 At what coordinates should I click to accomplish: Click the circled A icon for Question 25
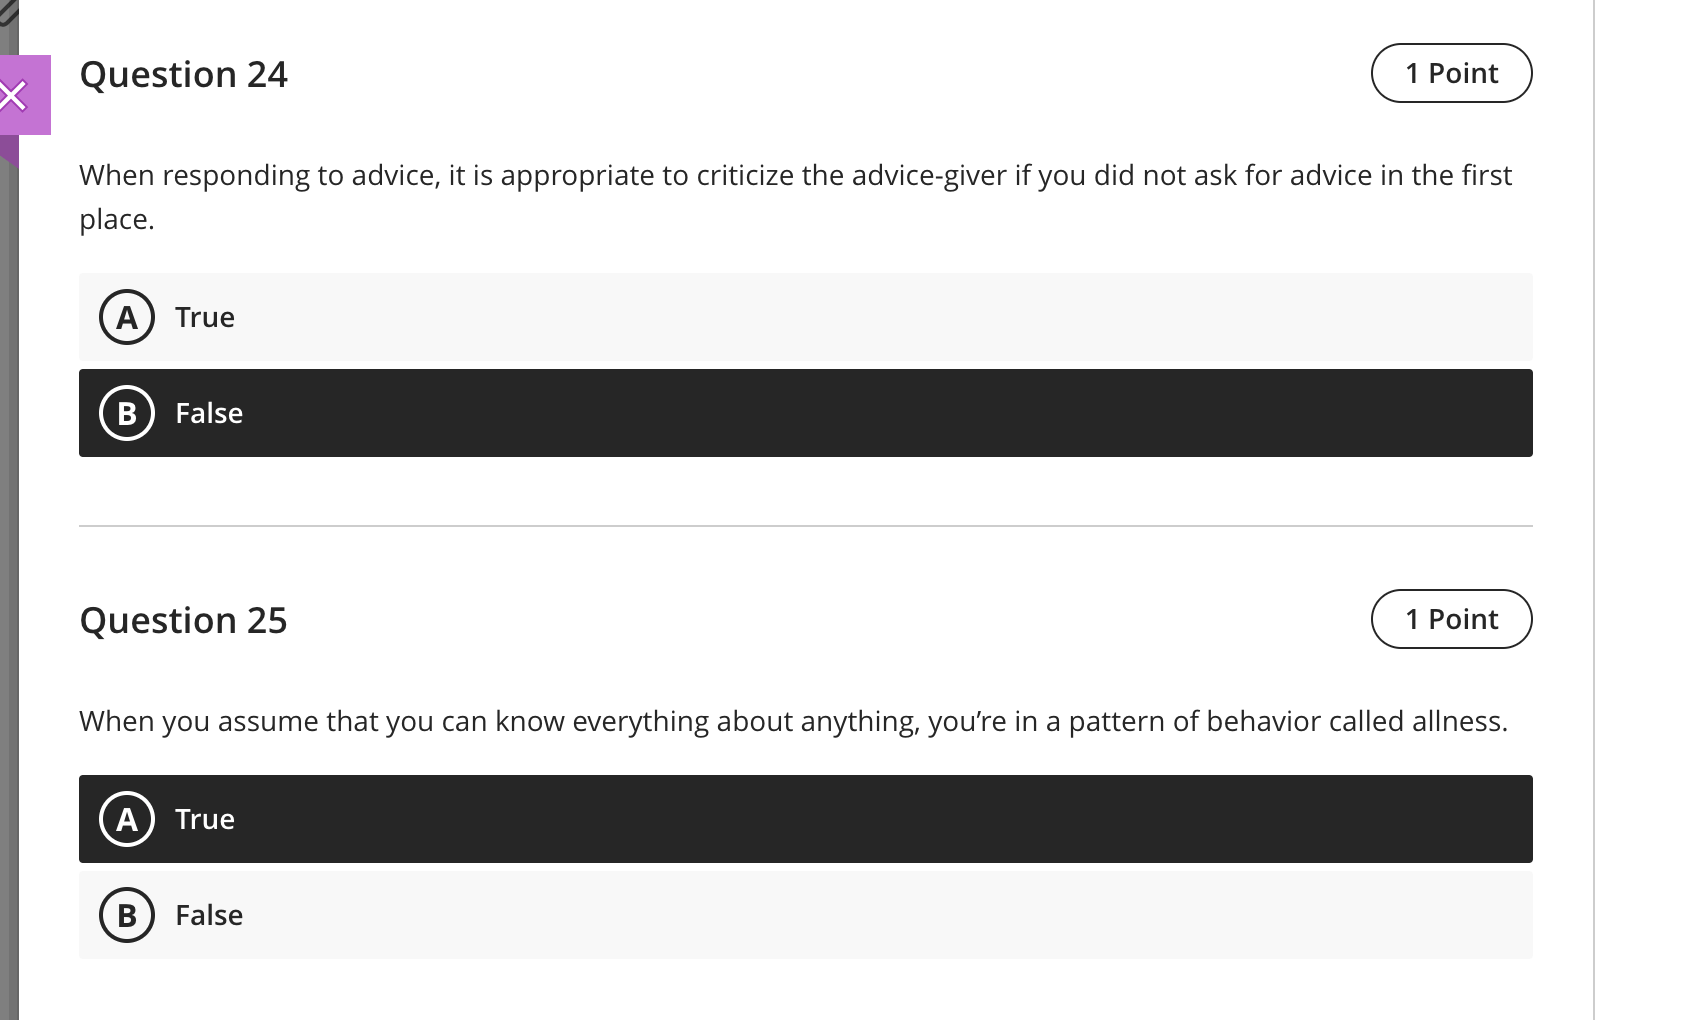[x=126, y=818]
